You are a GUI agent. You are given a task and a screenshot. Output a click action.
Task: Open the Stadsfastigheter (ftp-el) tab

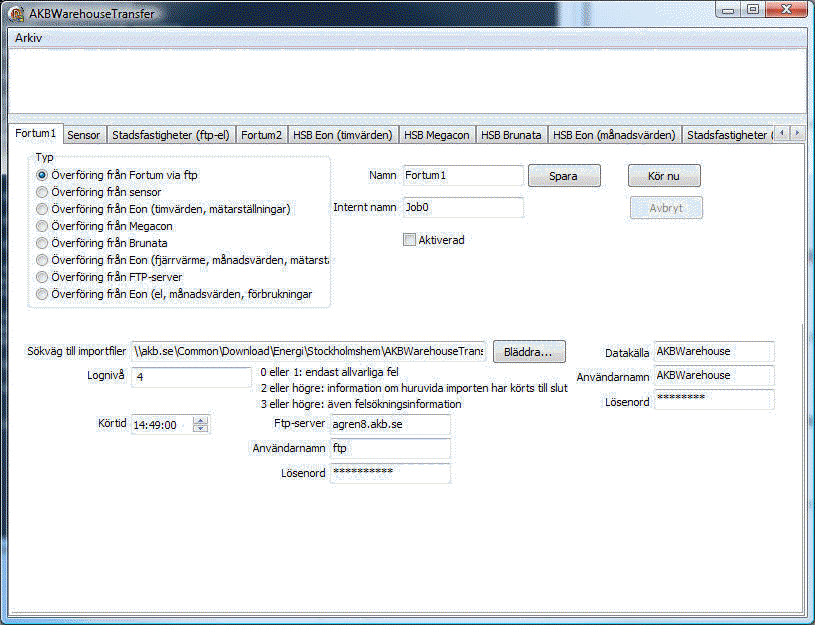[171, 135]
